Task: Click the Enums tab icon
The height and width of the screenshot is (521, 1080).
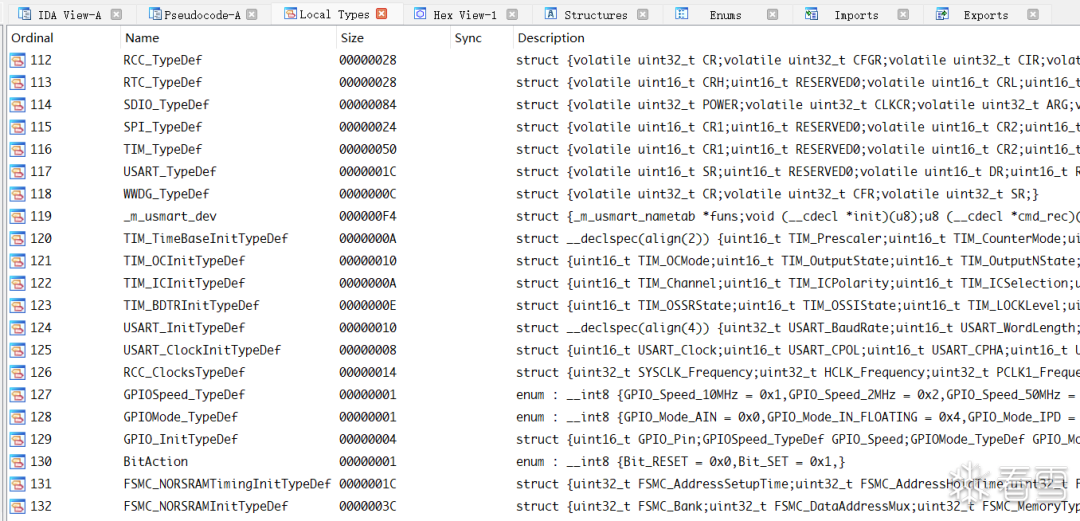Action: click(x=682, y=14)
